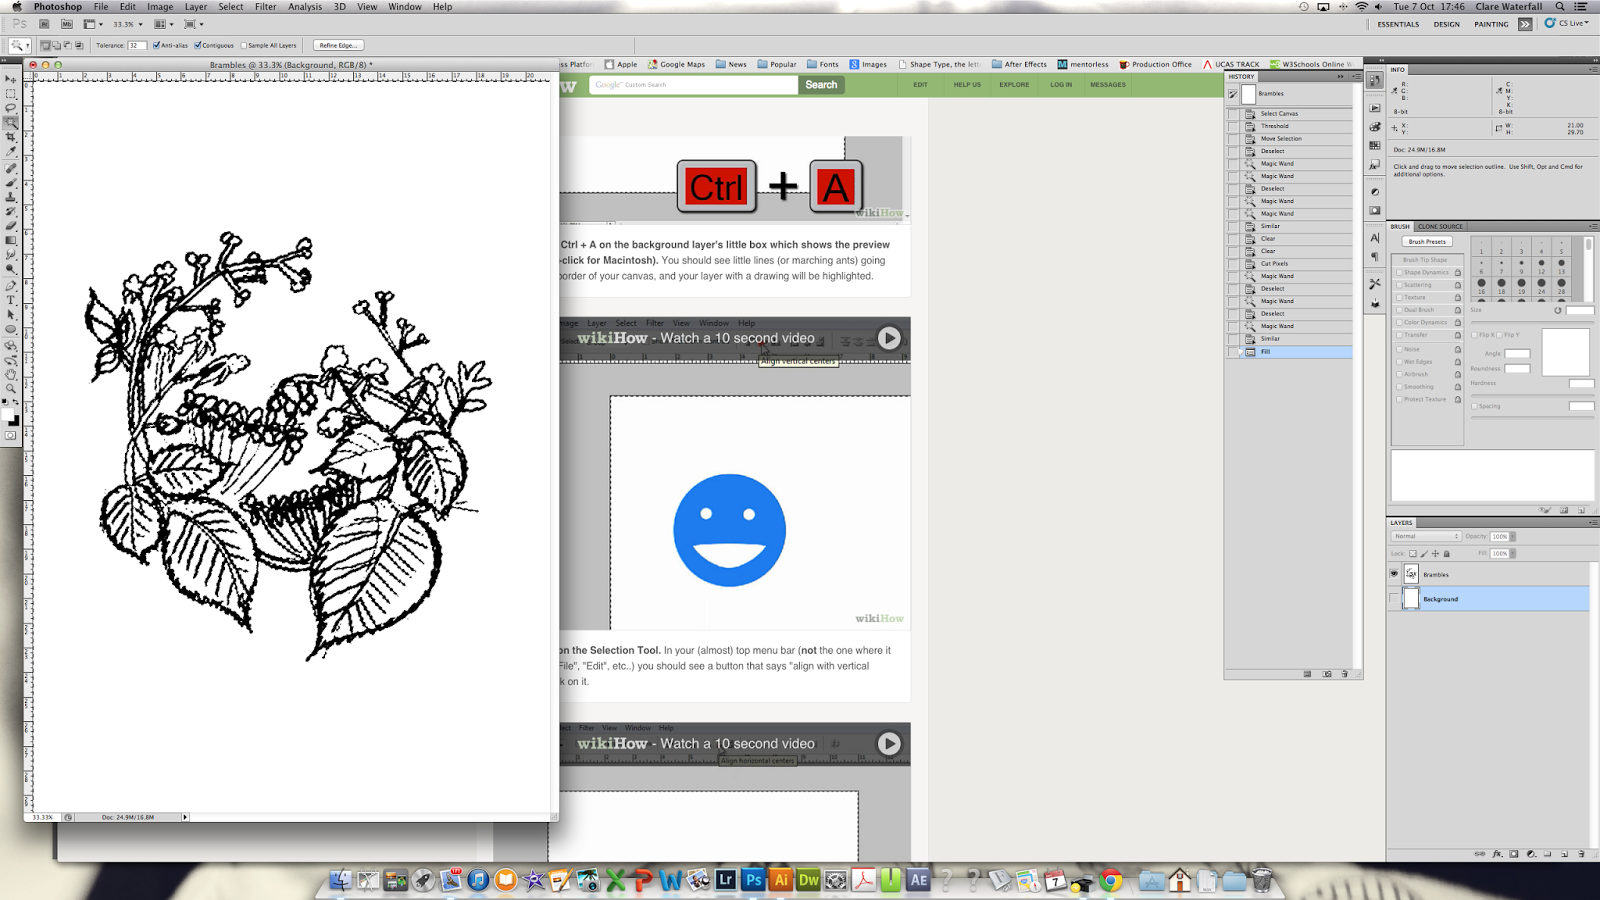The height and width of the screenshot is (900, 1600).
Task: Select the Crop tool
Action: tap(11, 138)
